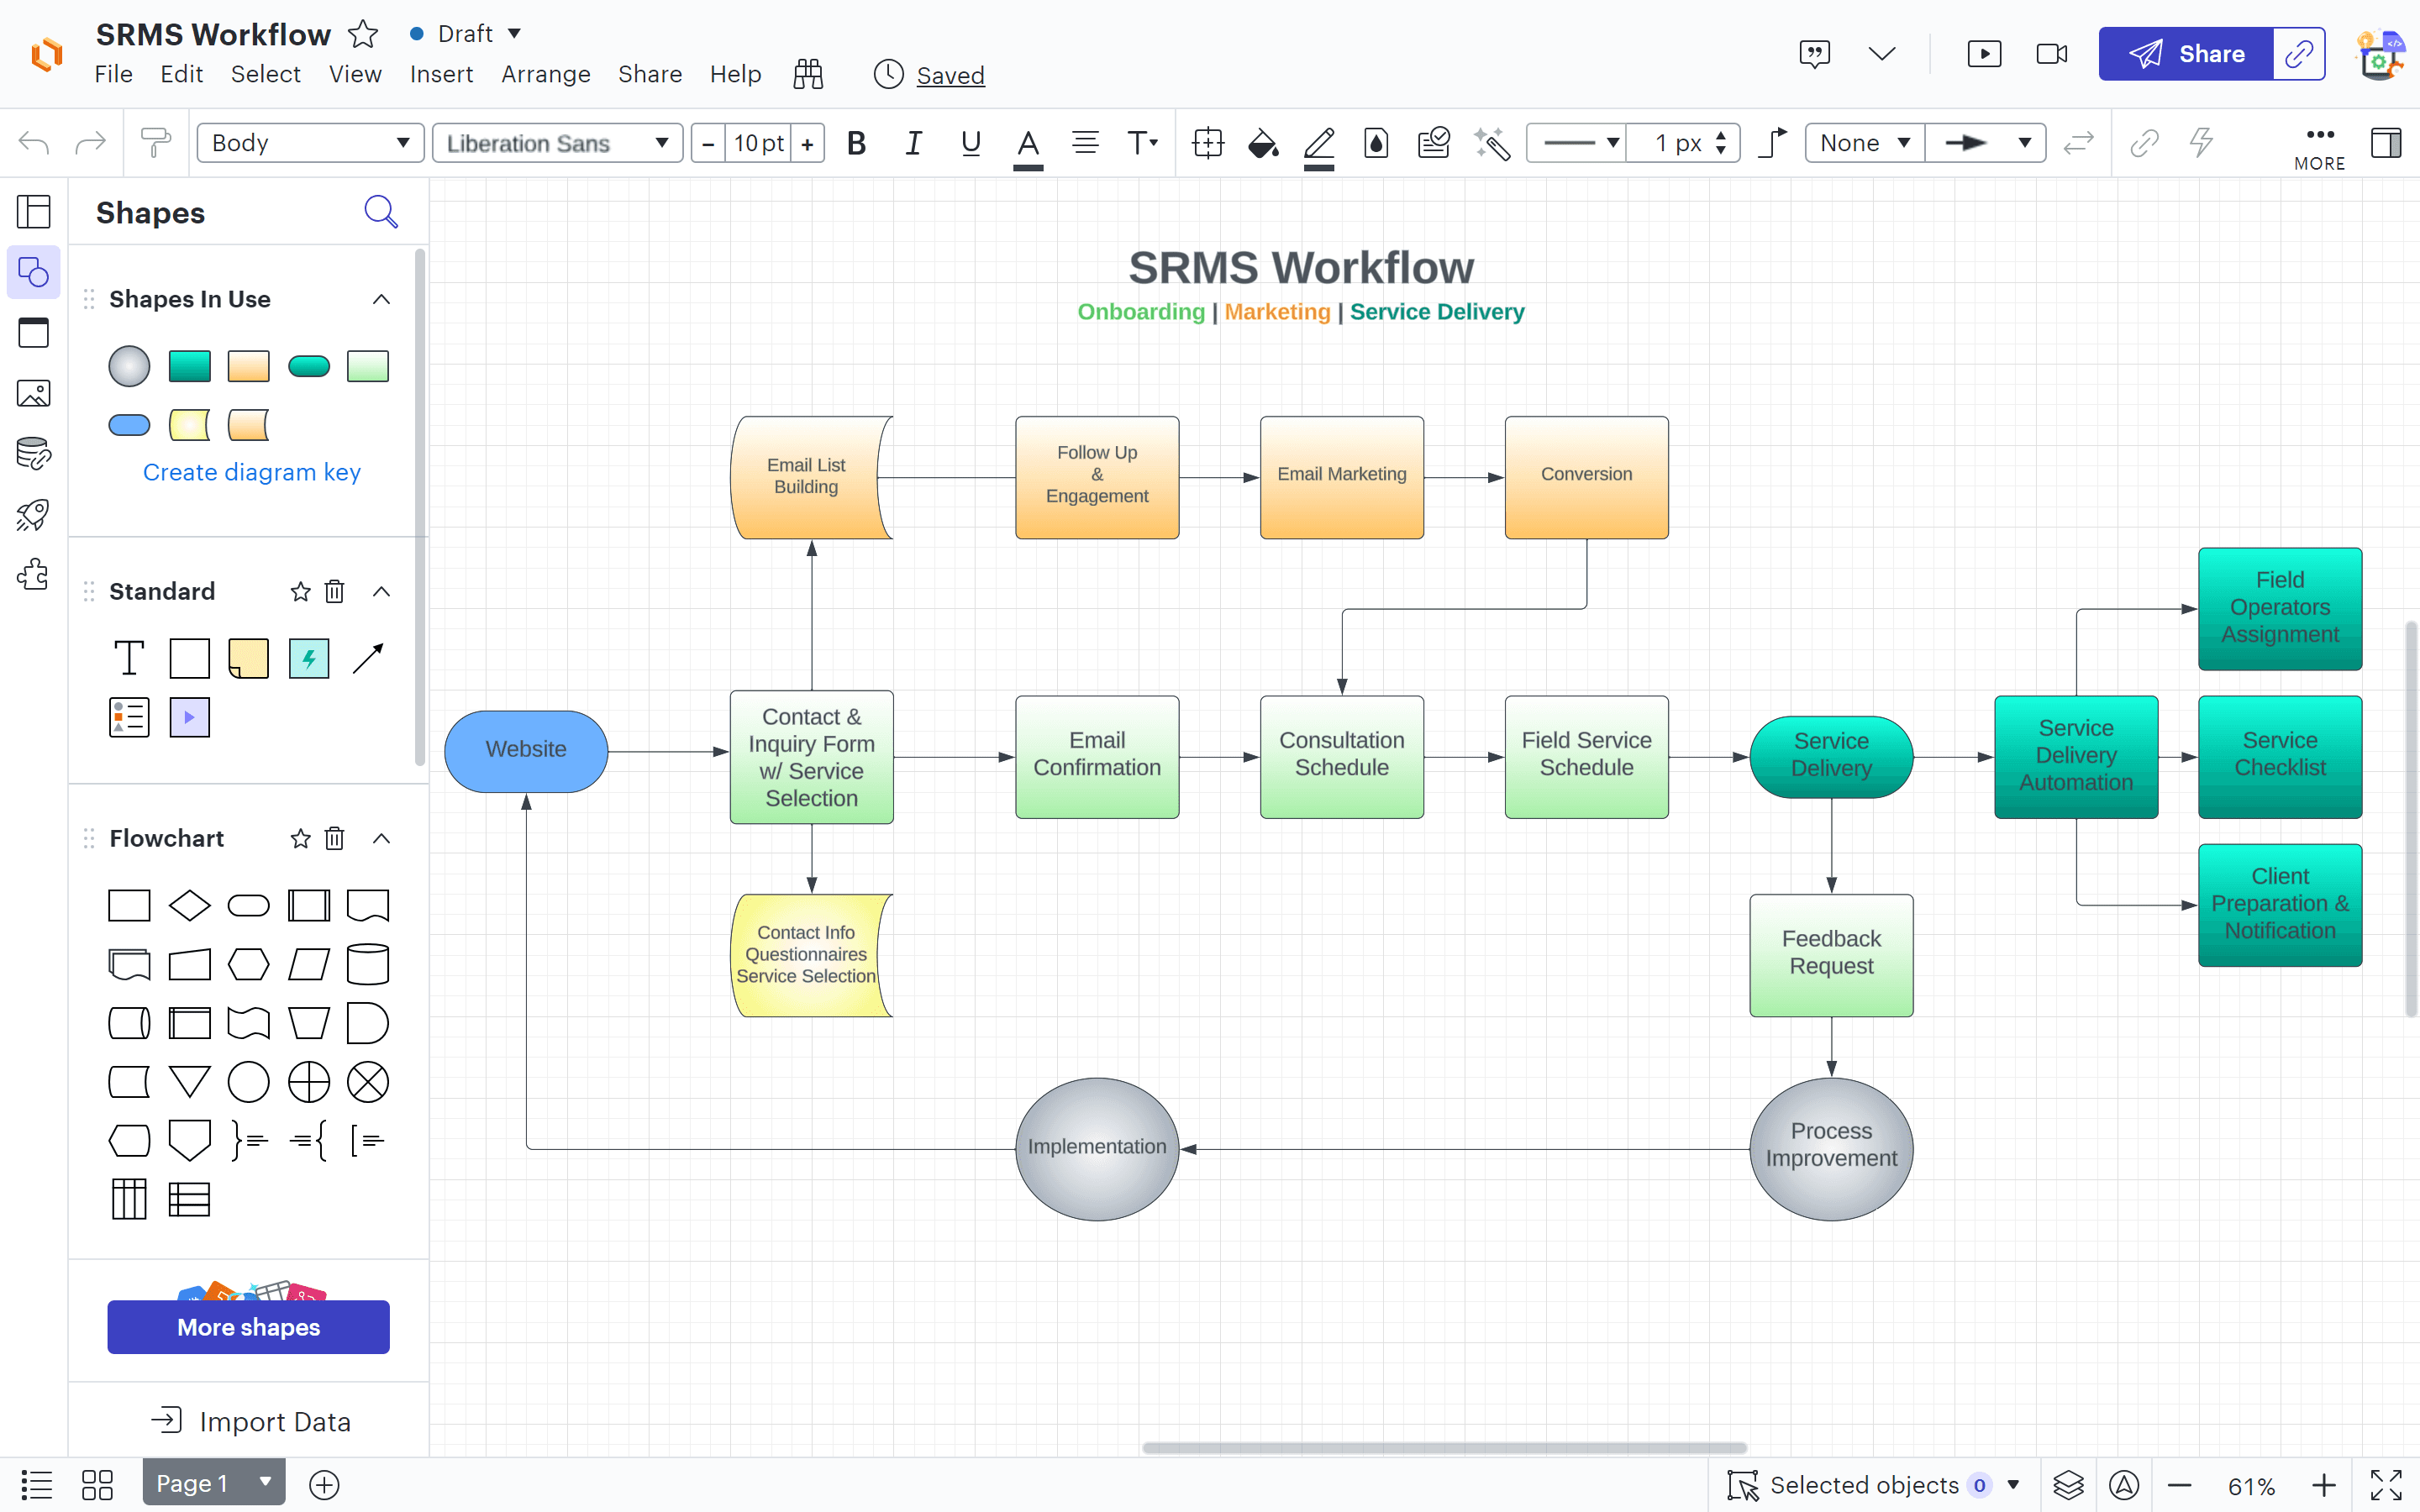
Task: Open the text options T icon
Action: (1142, 143)
